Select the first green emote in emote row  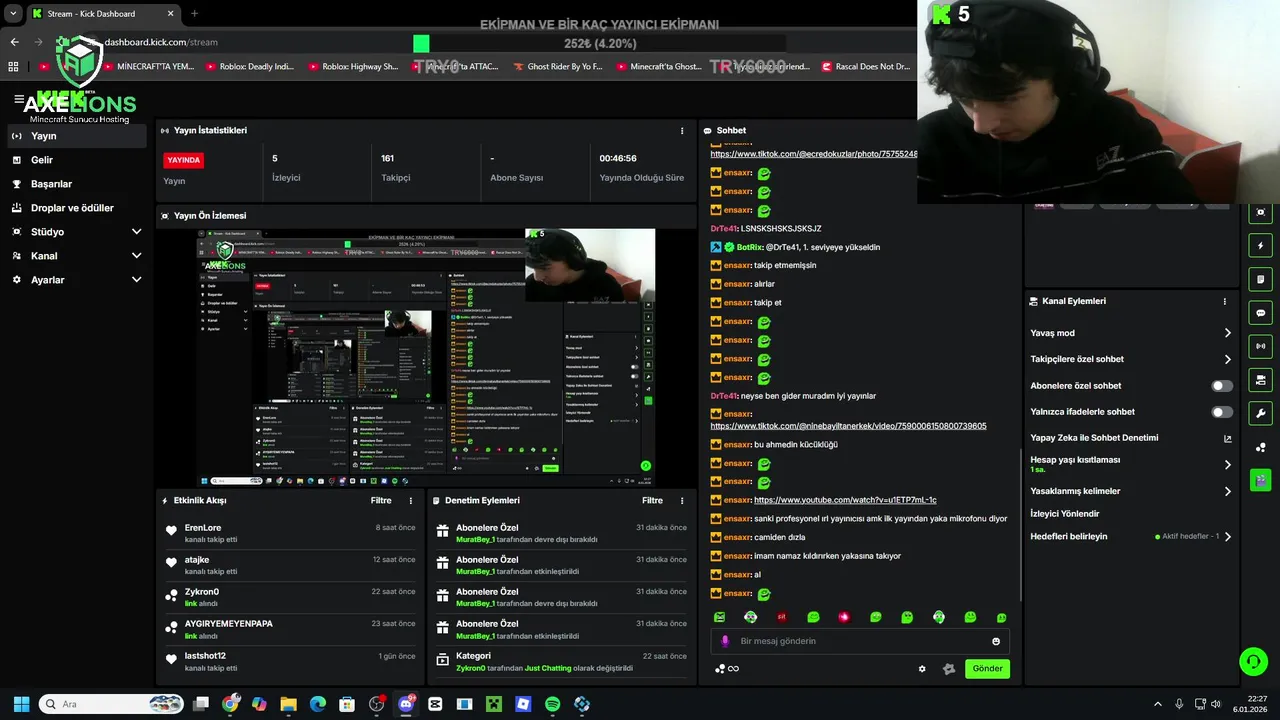point(719,617)
